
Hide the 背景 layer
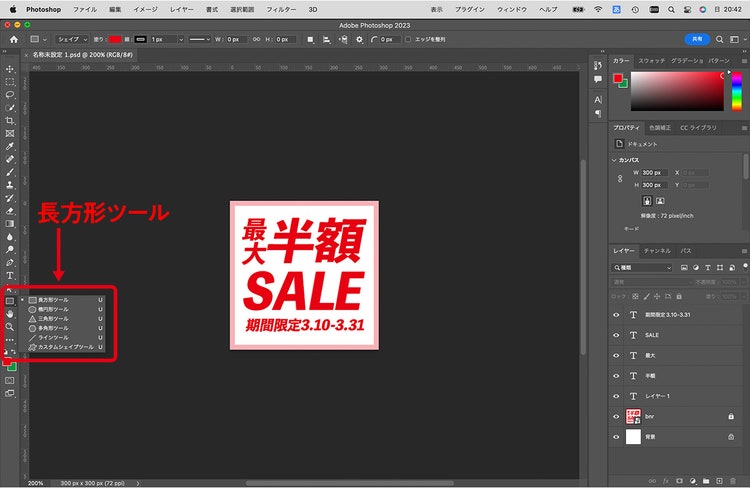click(x=616, y=437)
